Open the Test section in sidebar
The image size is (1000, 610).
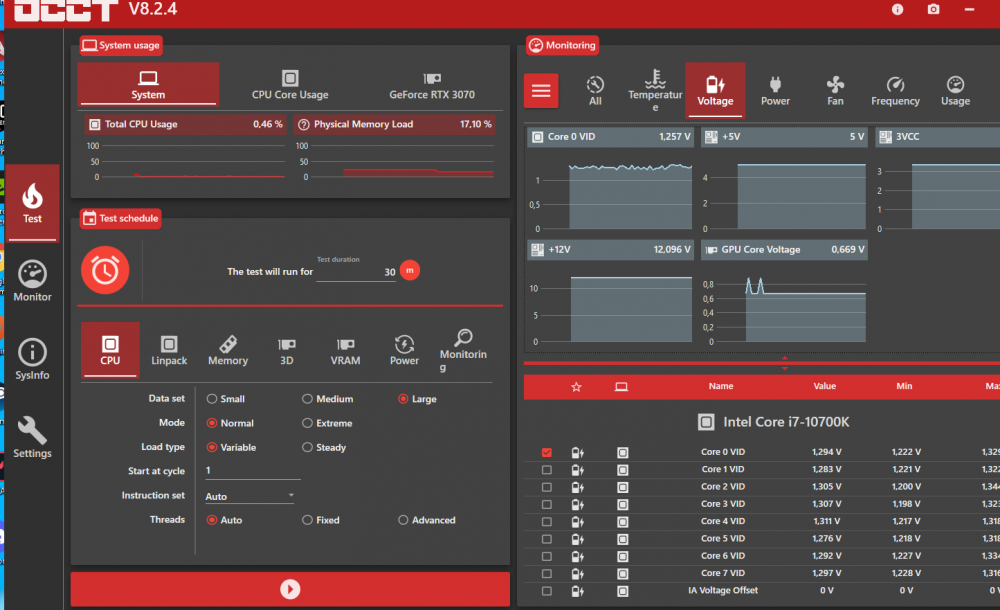click(33, 203)
